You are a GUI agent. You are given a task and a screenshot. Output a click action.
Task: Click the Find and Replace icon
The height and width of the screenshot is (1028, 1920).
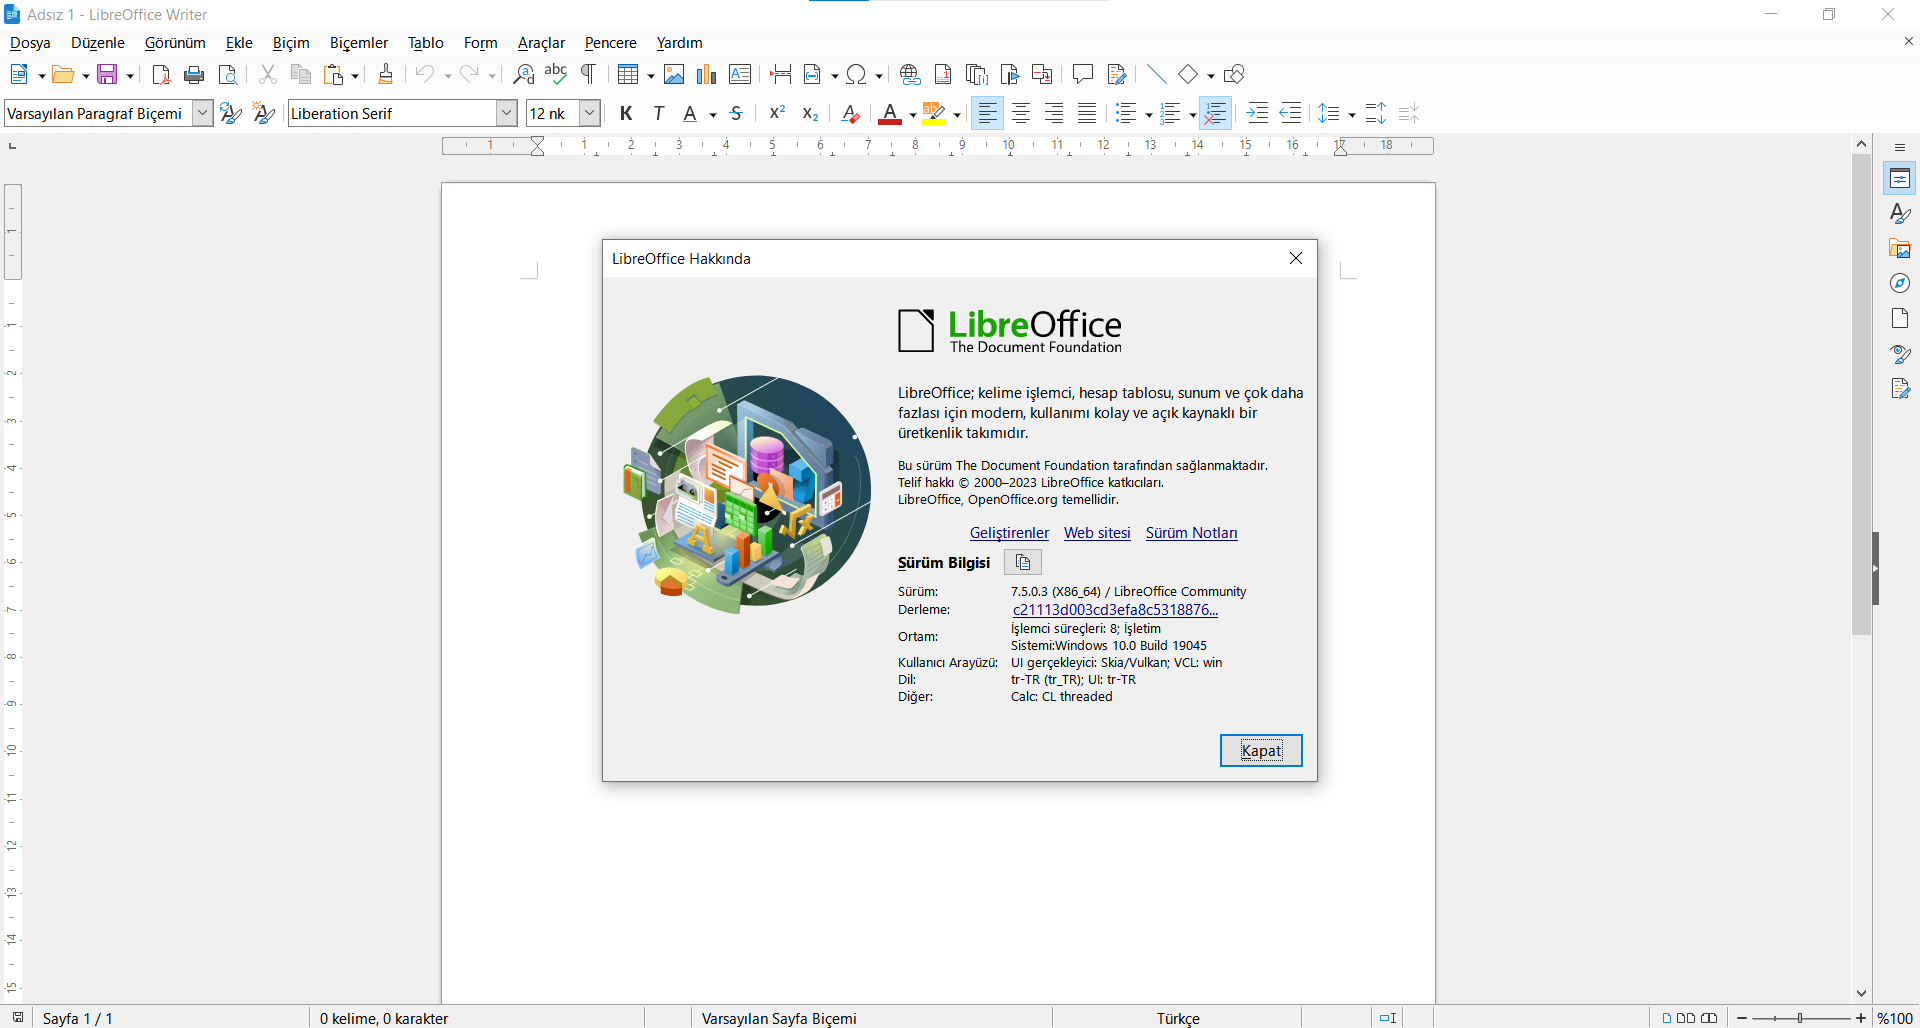coord(523,75)
